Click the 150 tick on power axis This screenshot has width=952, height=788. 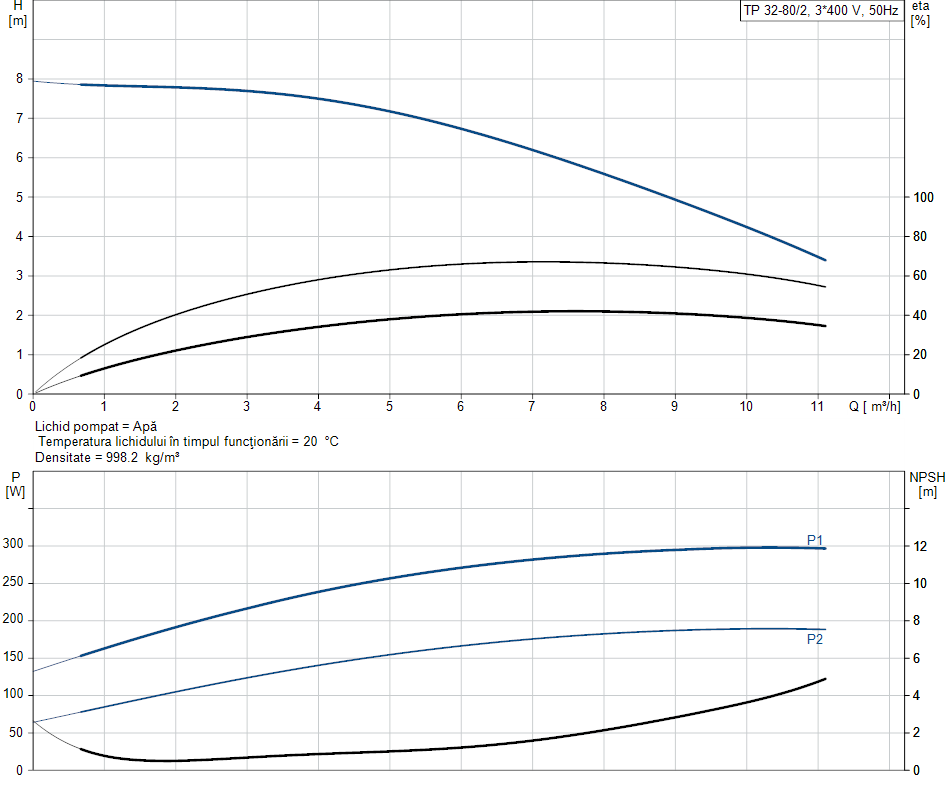14,657
